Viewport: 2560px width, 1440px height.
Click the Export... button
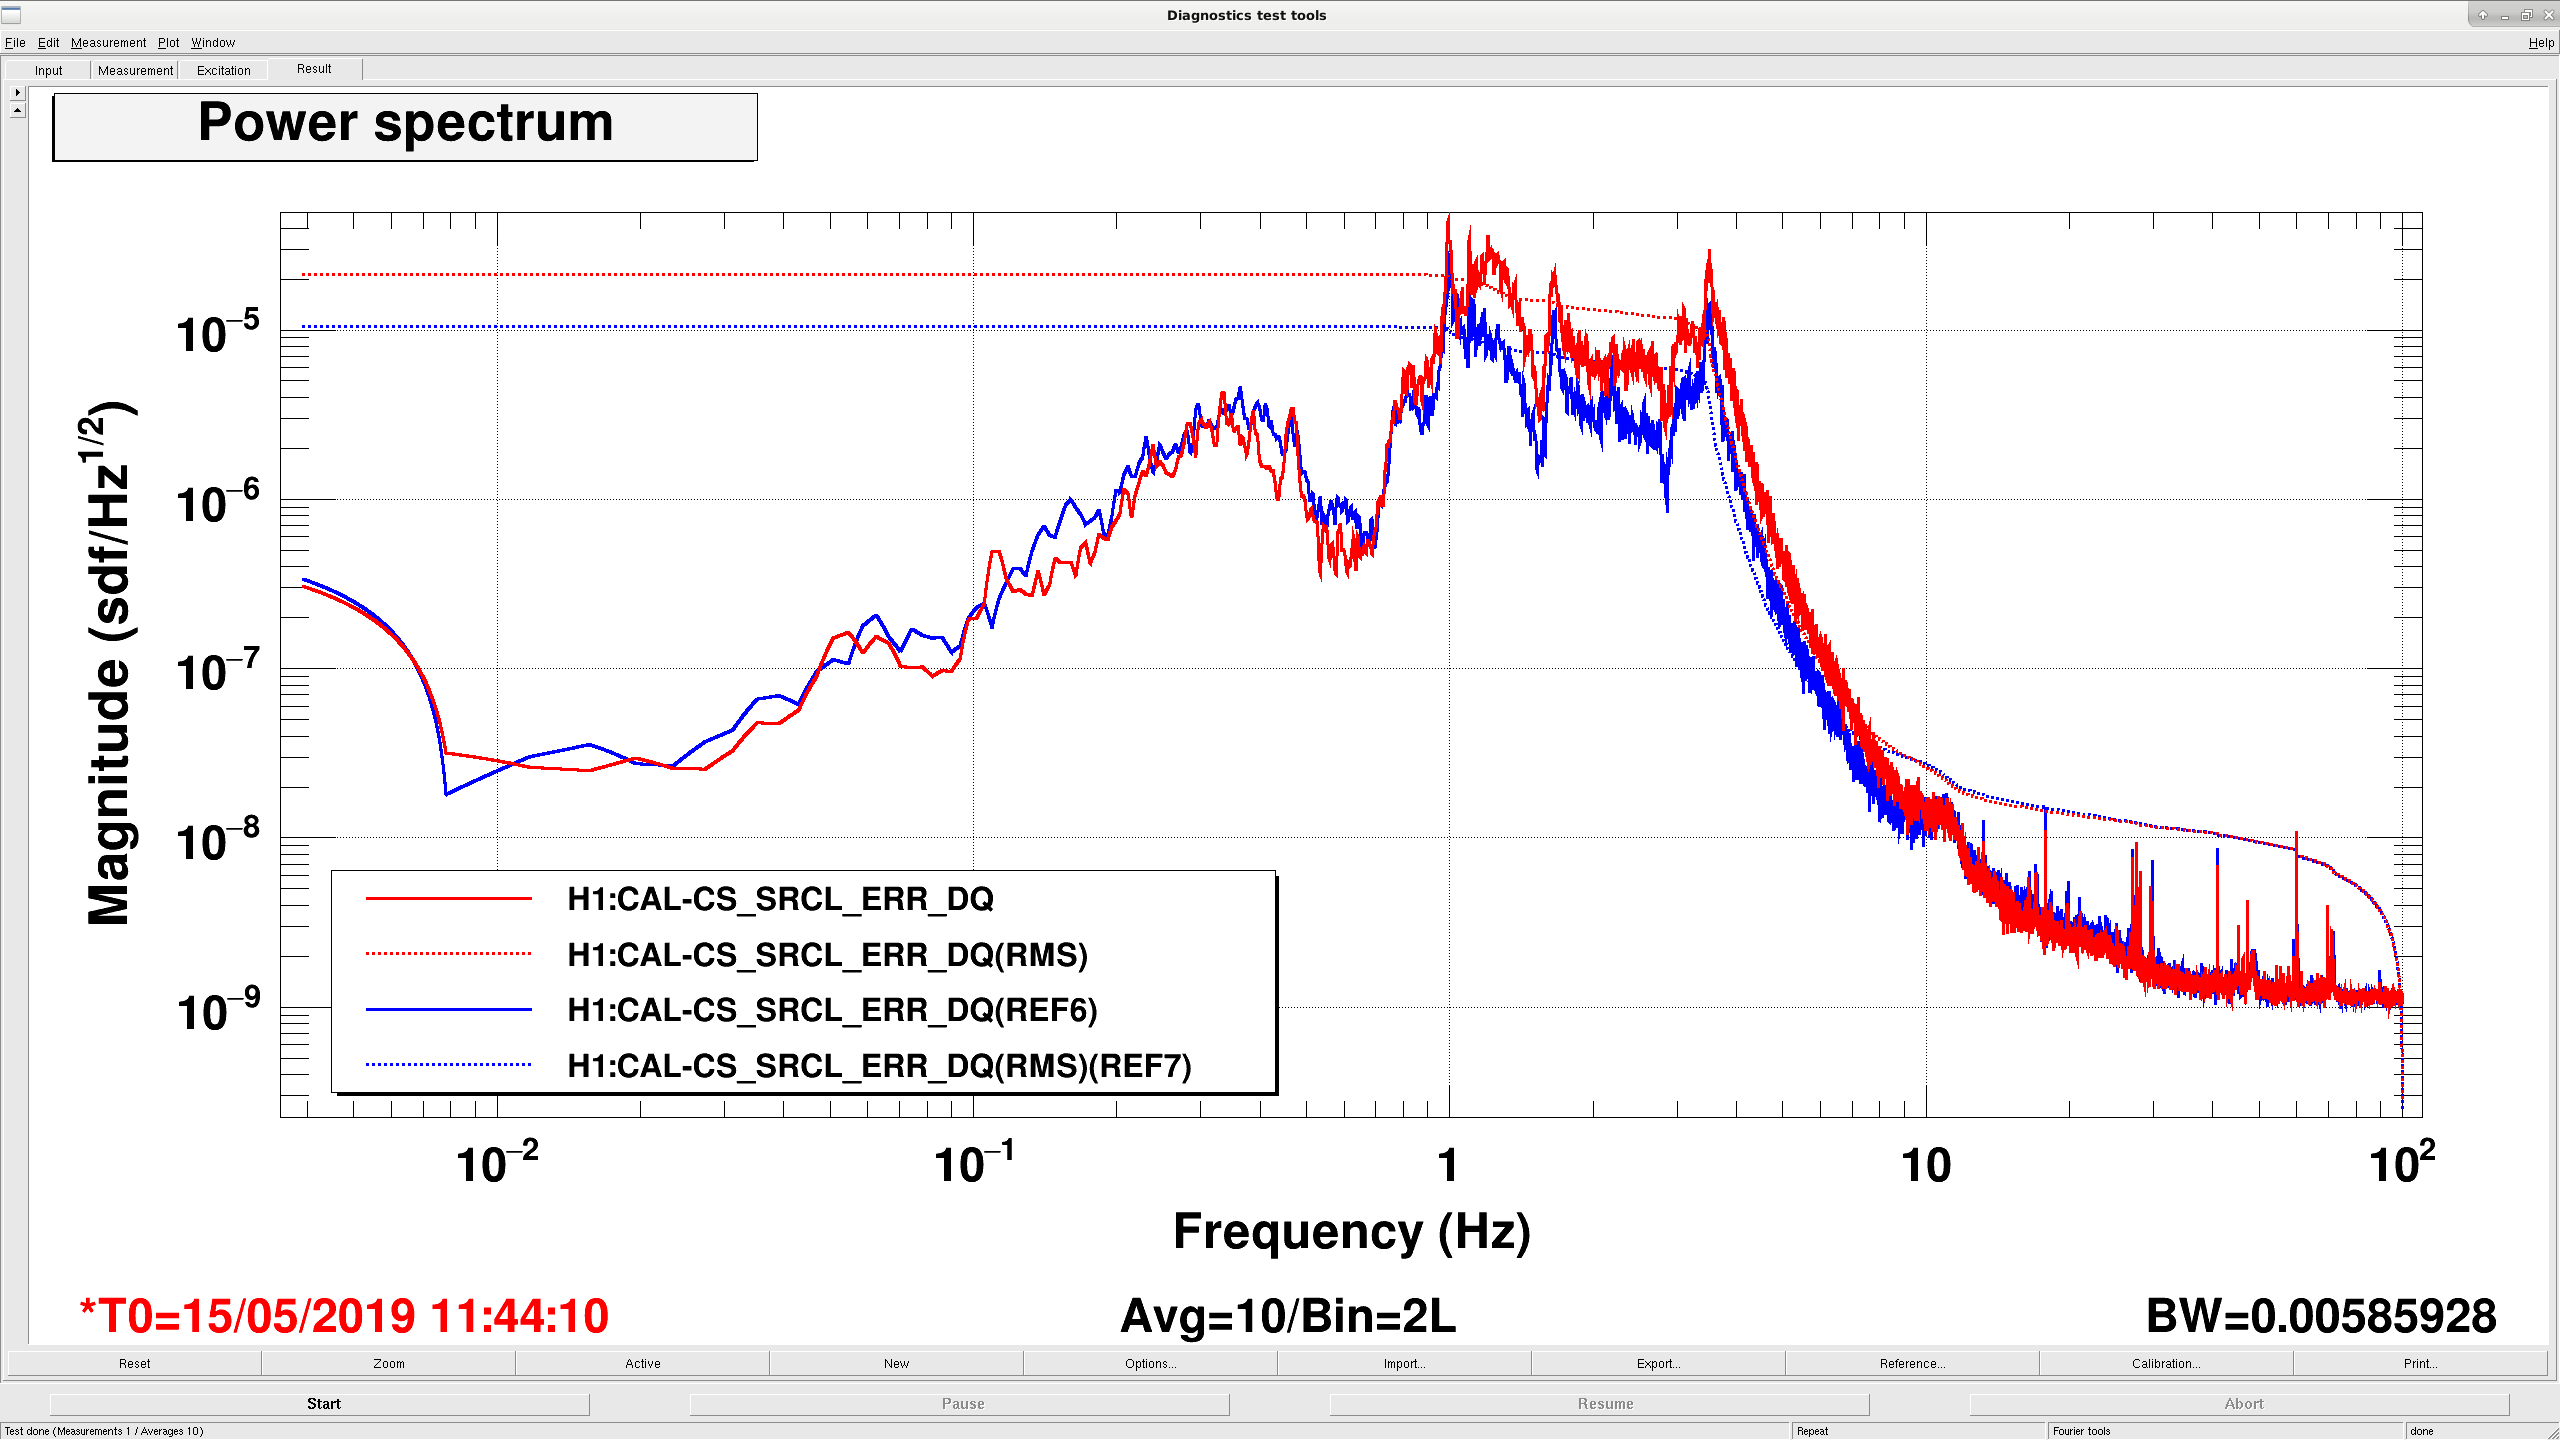point(1658,1363)
